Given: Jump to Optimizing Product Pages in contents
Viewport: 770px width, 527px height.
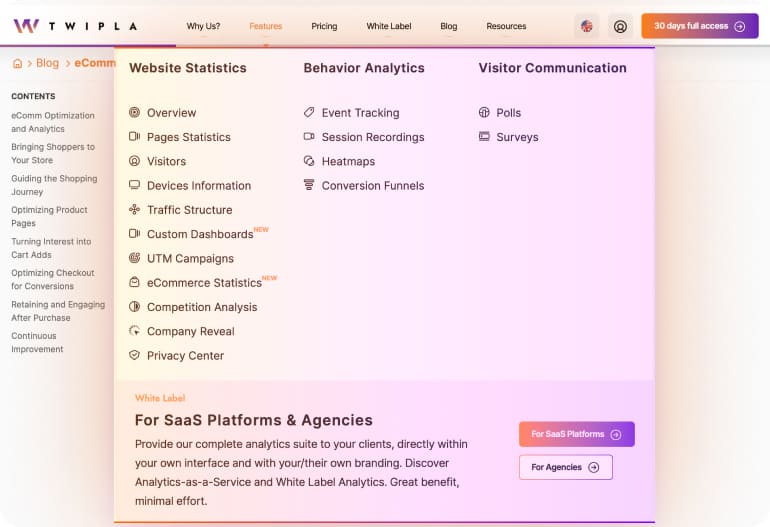Looking at the screenshot, I should pos(49,216).
